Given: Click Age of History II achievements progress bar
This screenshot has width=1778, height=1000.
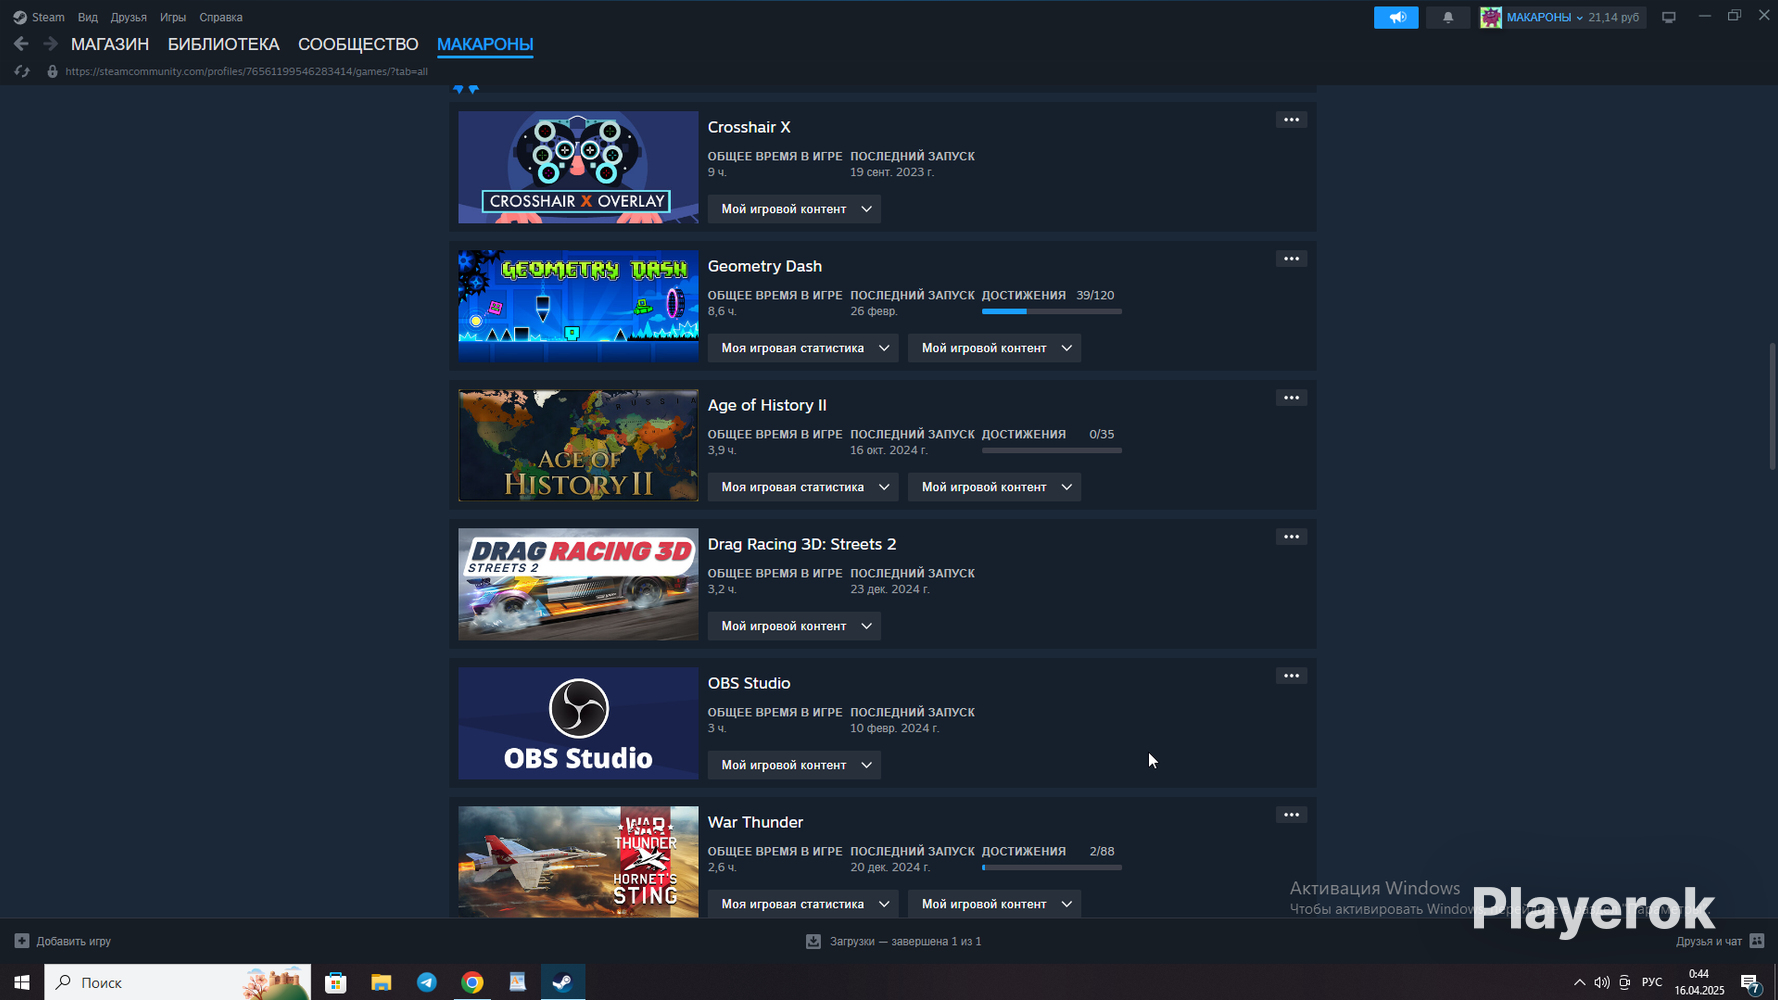Looking at the screenshot, I should [x=1052, y=451].
